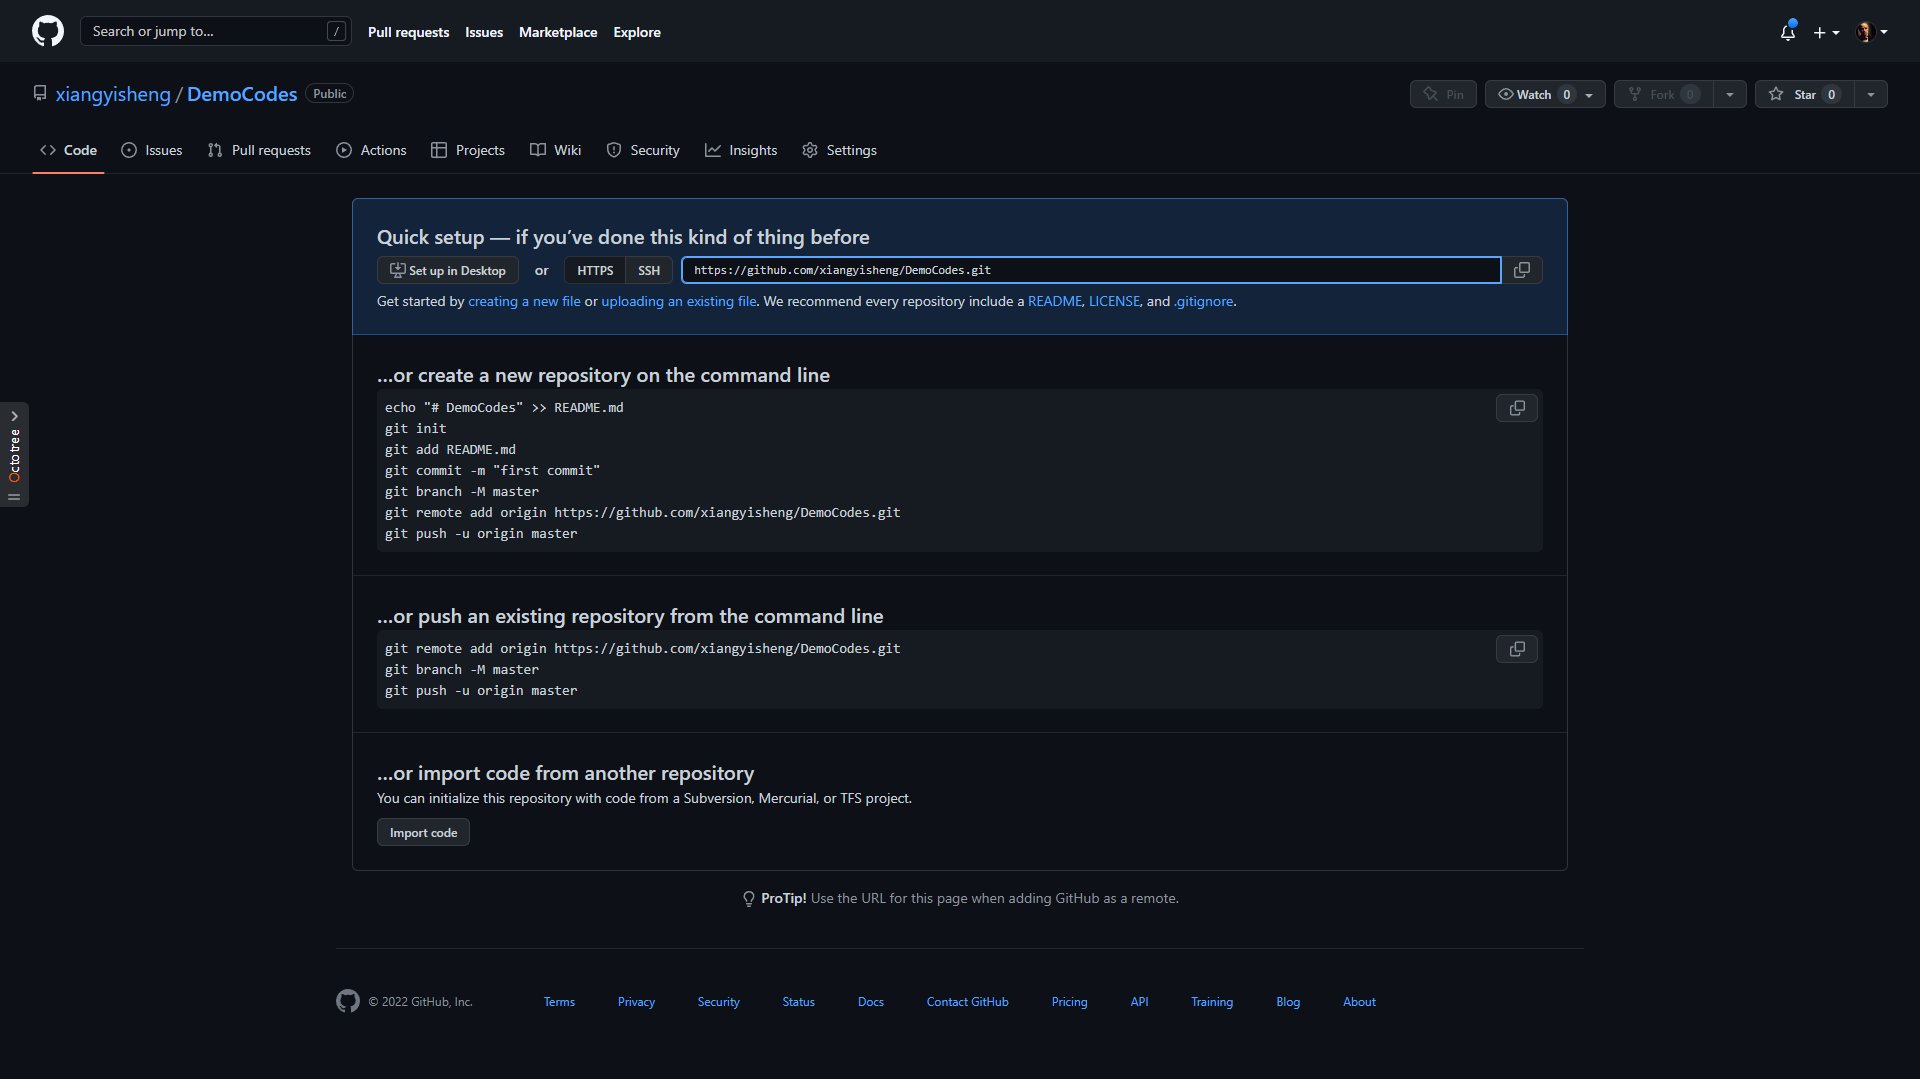Select the SSH clone option
The width and height of the screenshot is (1920, 1079).
tap(649, 270)
